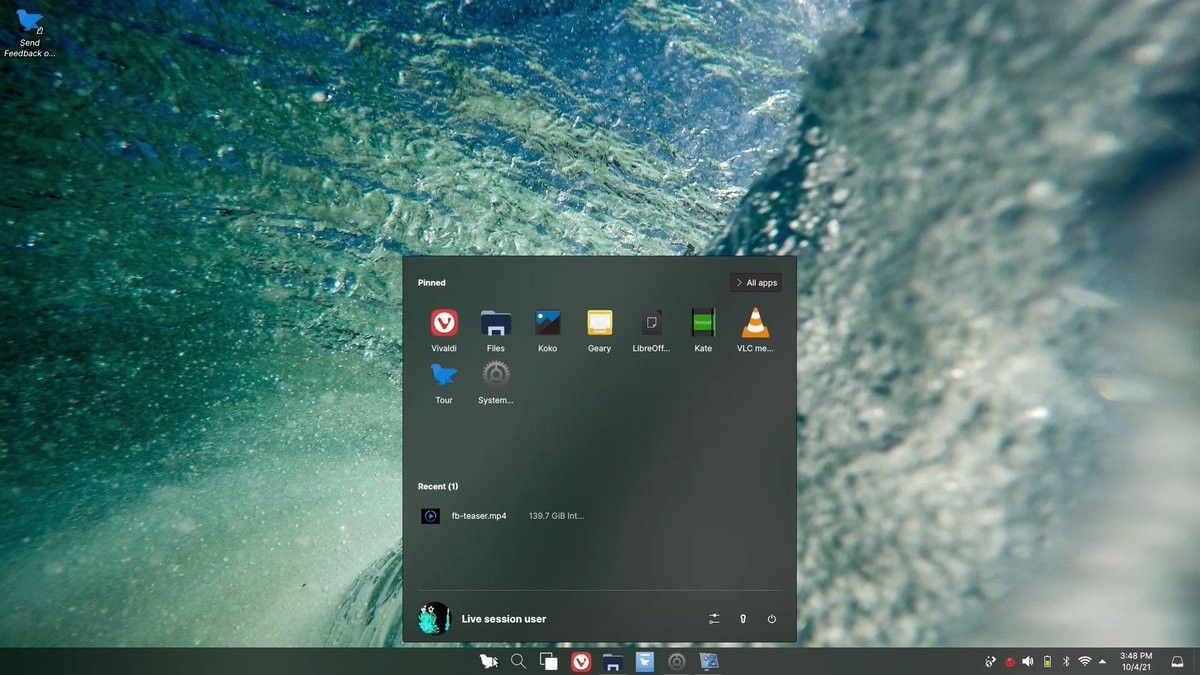Open notifications from the tray
The image size is (1200, 675).
tap(1176, 661)
